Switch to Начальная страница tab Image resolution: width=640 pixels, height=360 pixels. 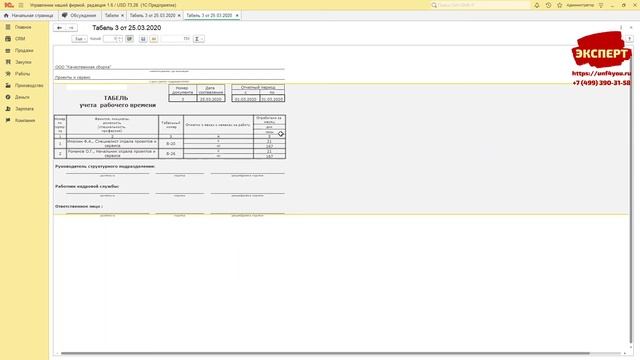(x=29, y=16)
